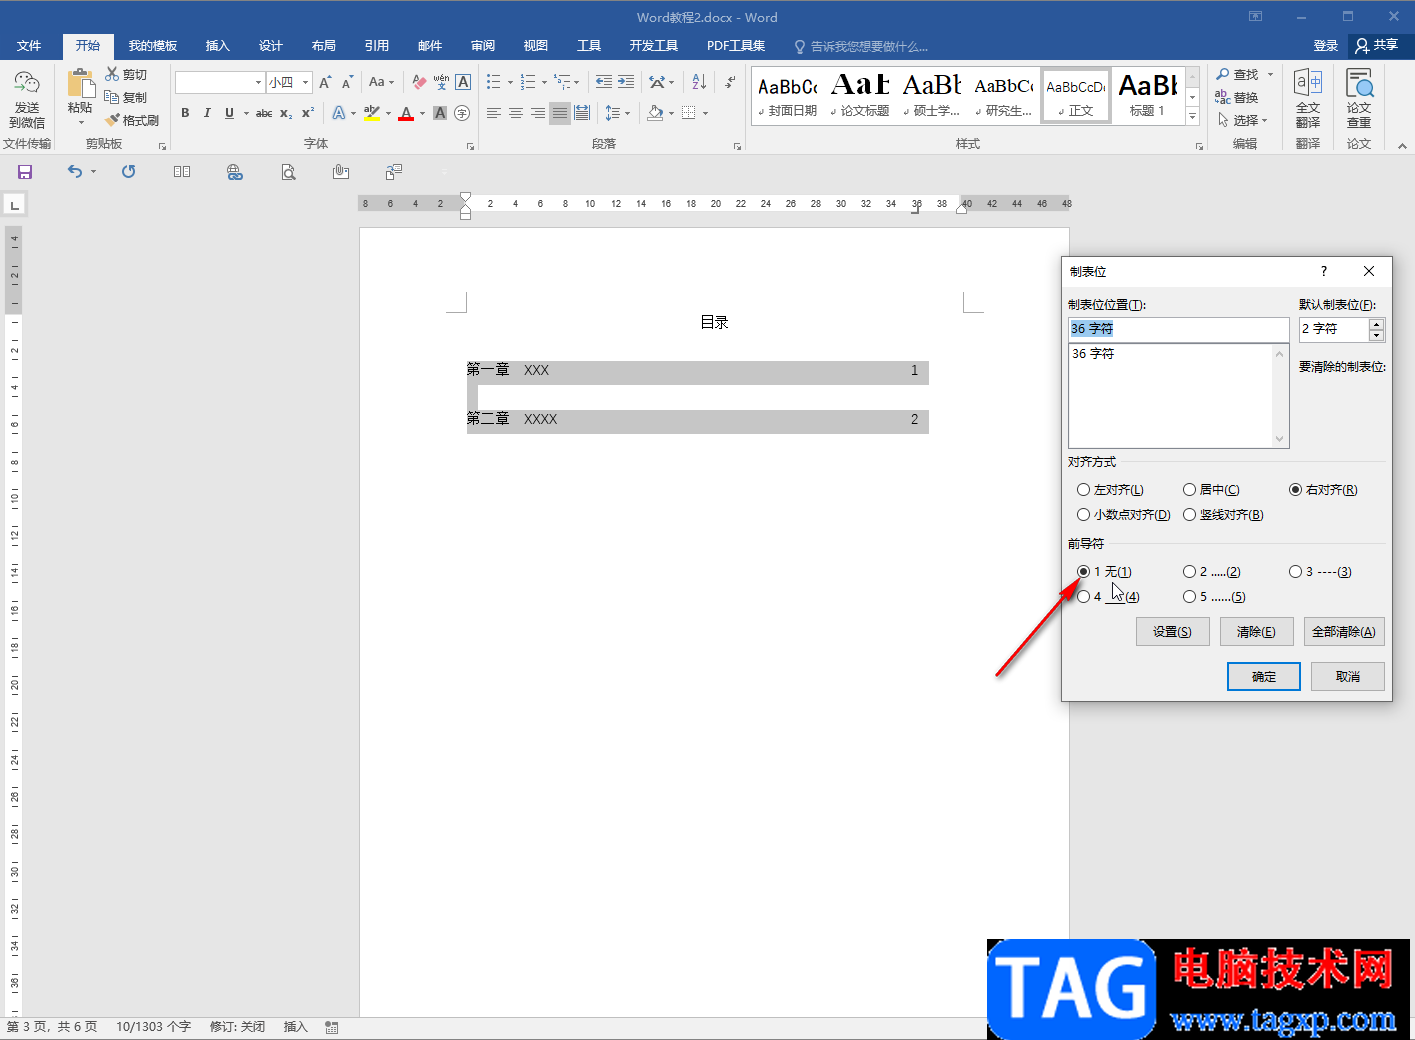Viewport: 1415px width, 1040px height.
Task: Apply subscript formatting
Action: (286, 113)
